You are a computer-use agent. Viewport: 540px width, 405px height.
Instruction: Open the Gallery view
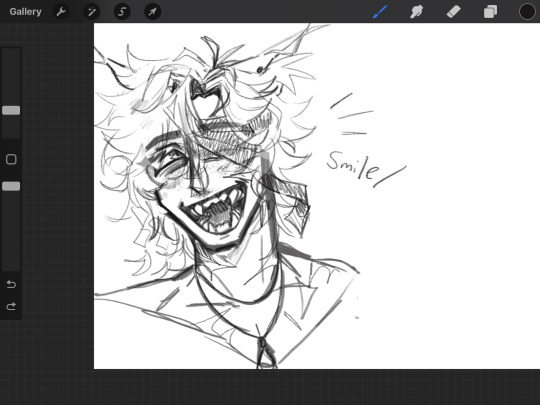[x=25, y=12]
